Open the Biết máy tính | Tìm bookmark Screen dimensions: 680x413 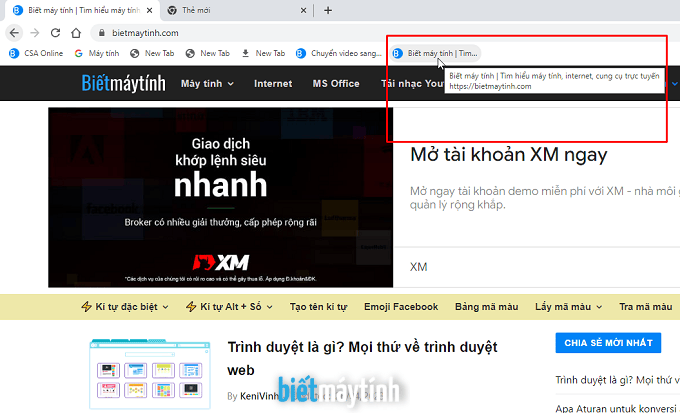point(435,53)
